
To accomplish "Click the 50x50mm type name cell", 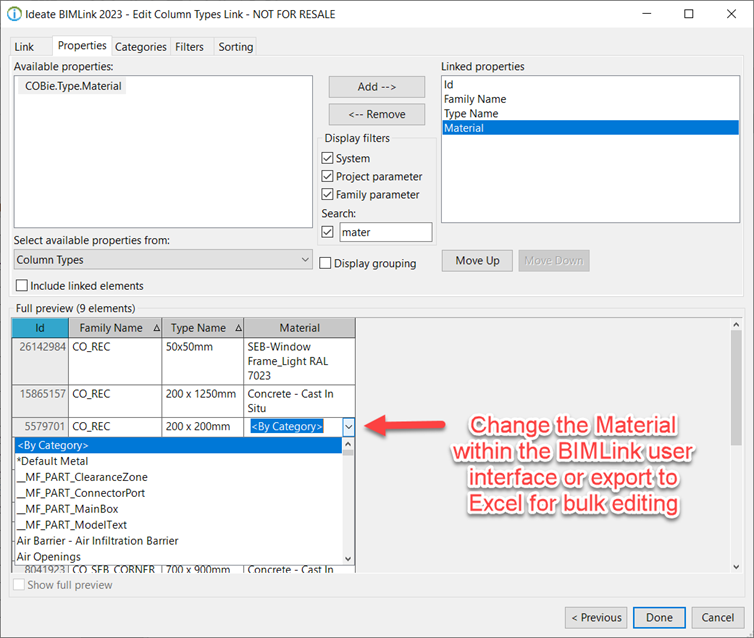I will [203, 361].
